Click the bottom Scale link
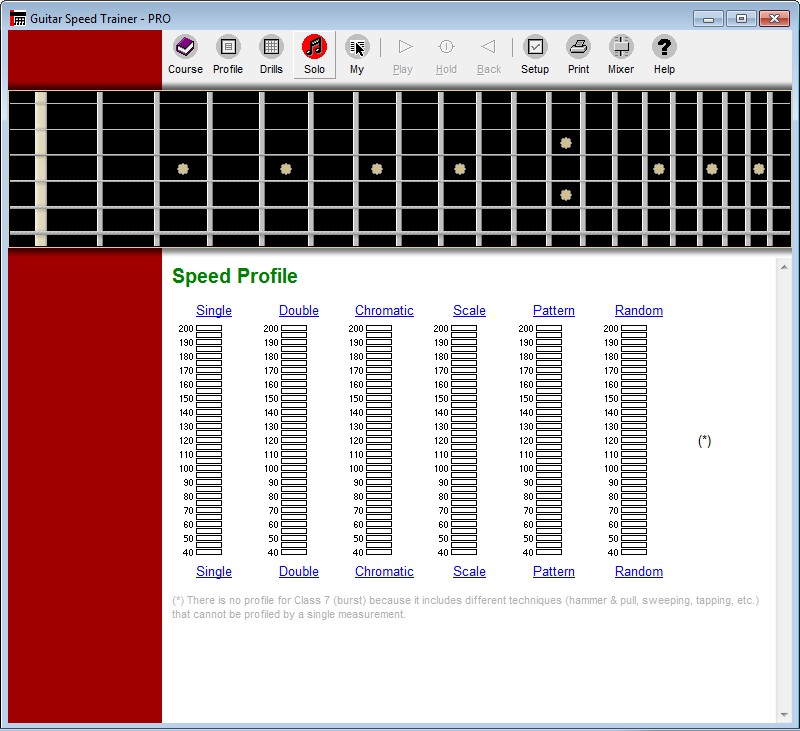800x731 pixels. point(469,571)
